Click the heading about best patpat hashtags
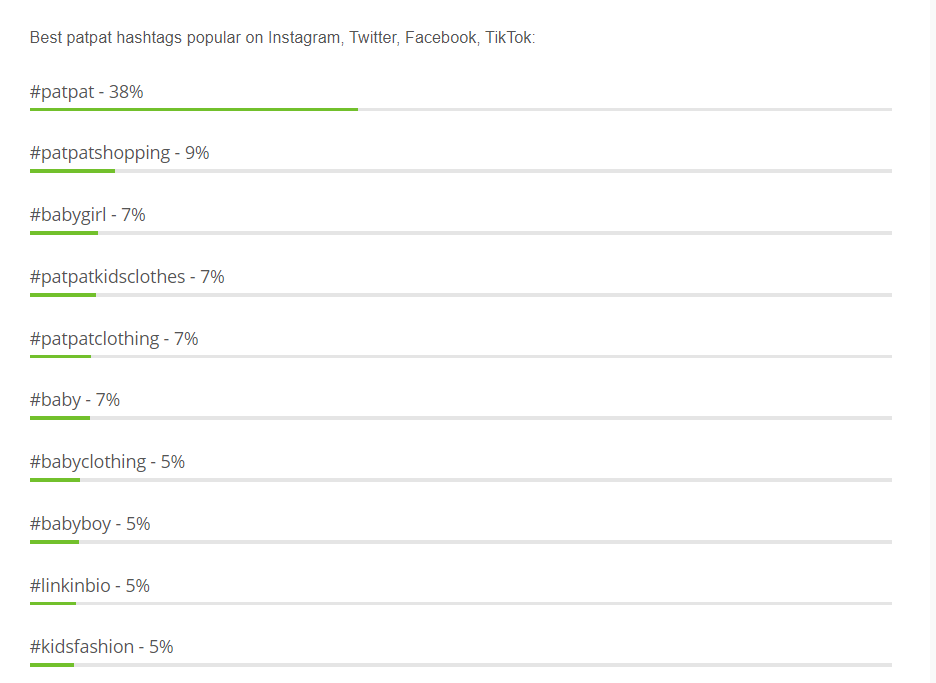Image resolution: width=936 pixels, height=683 pixels. pyautogui.click(x=282, y=38)
